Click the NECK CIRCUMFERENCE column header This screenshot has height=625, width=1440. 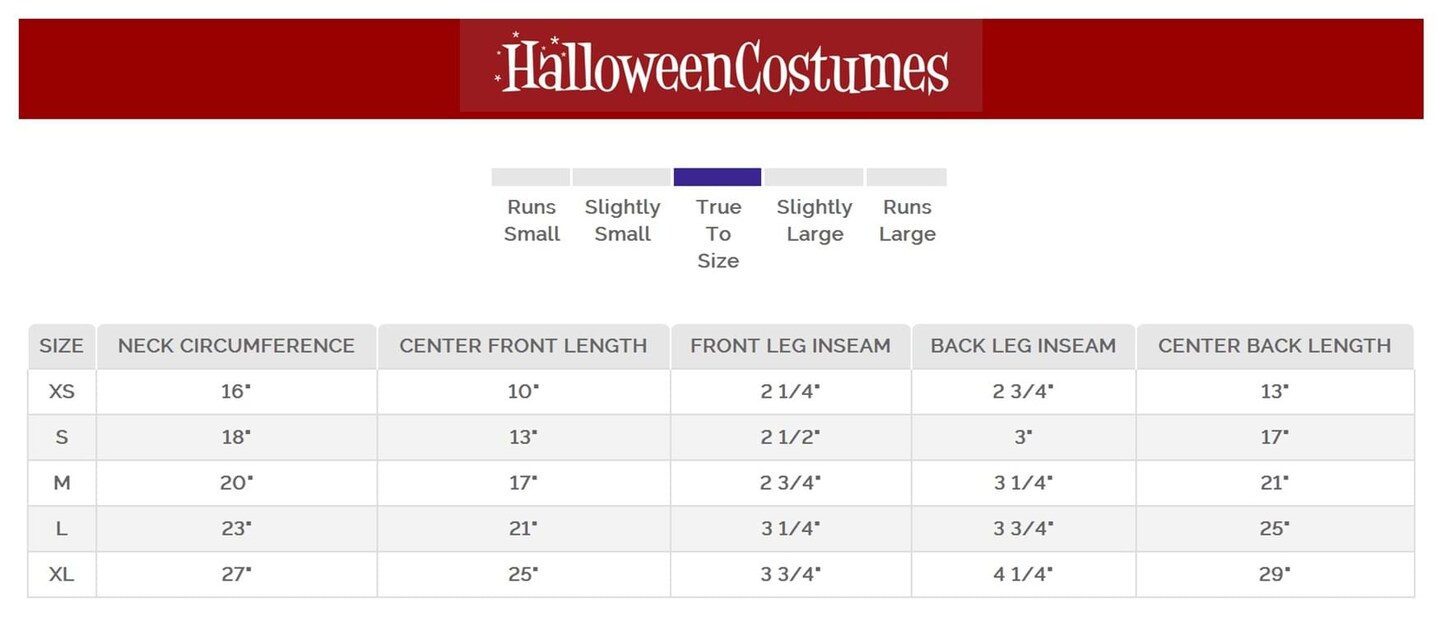236,346
